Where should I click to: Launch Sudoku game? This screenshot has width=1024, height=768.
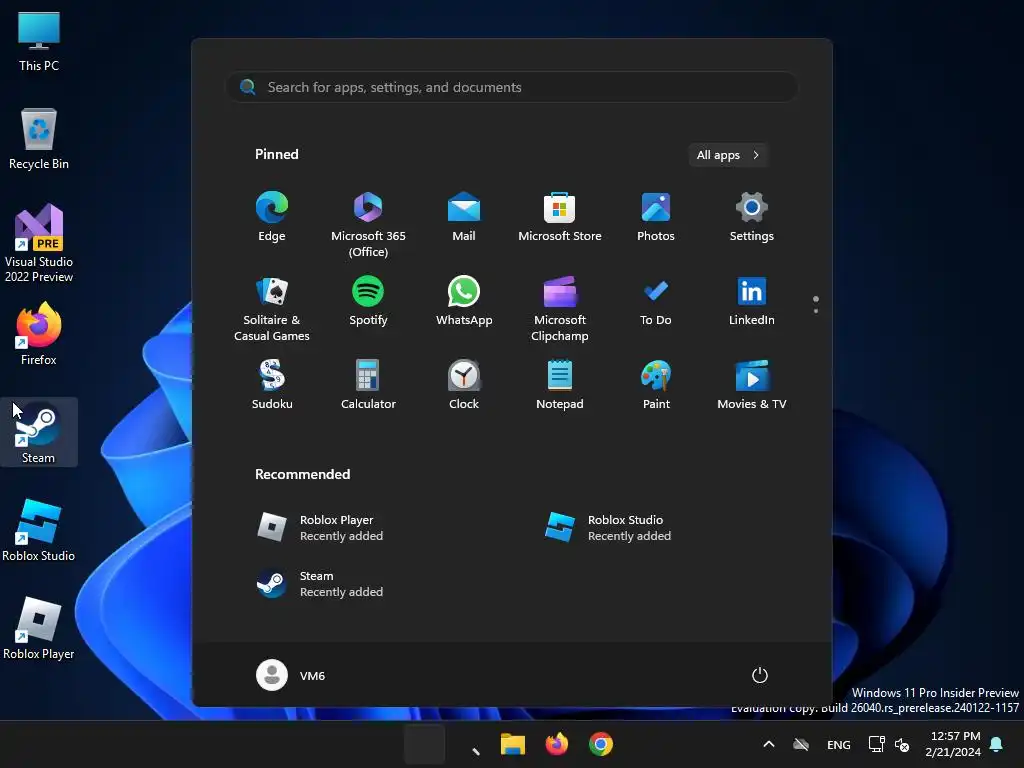click(x=272, y=385)
